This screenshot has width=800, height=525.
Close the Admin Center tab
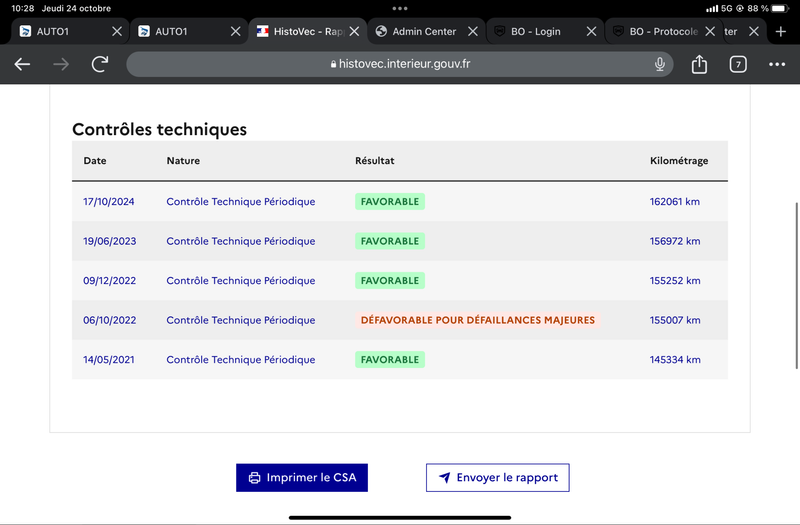(473, 32)
